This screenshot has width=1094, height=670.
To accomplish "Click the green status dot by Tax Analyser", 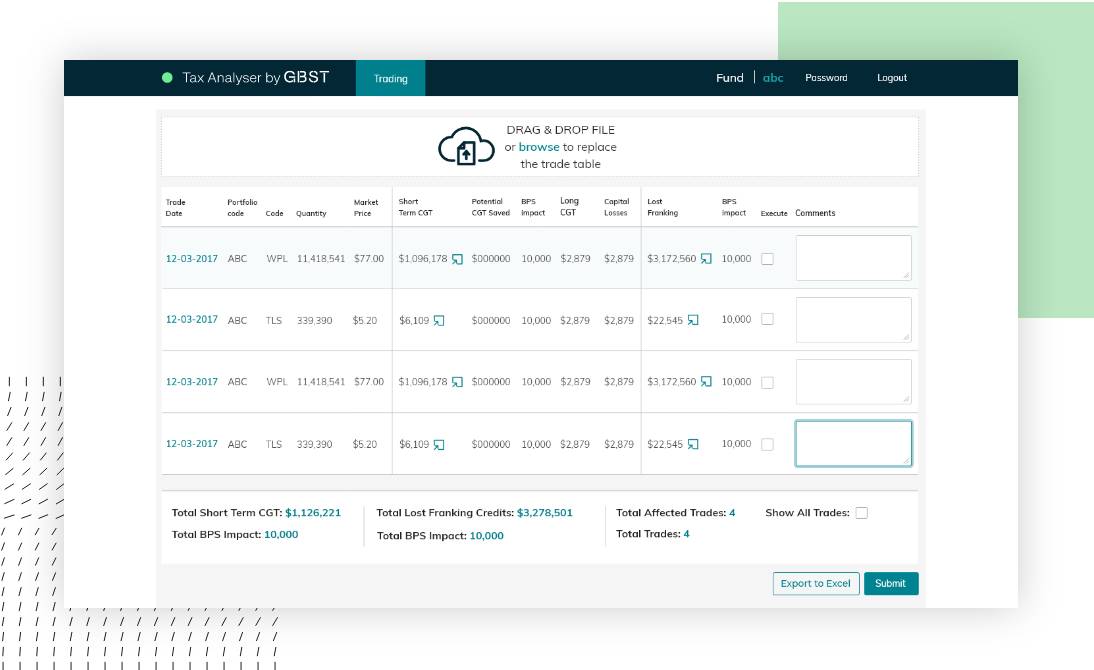I will click(x=167, y=78).
